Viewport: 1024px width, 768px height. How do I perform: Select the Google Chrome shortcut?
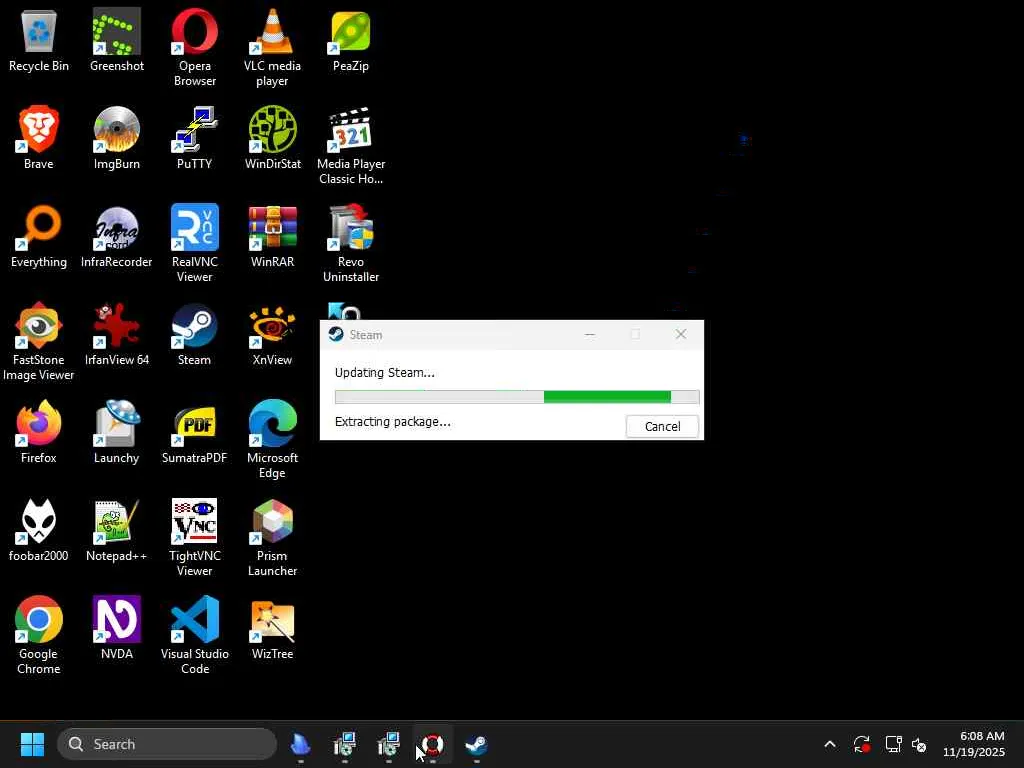(39, 635)
